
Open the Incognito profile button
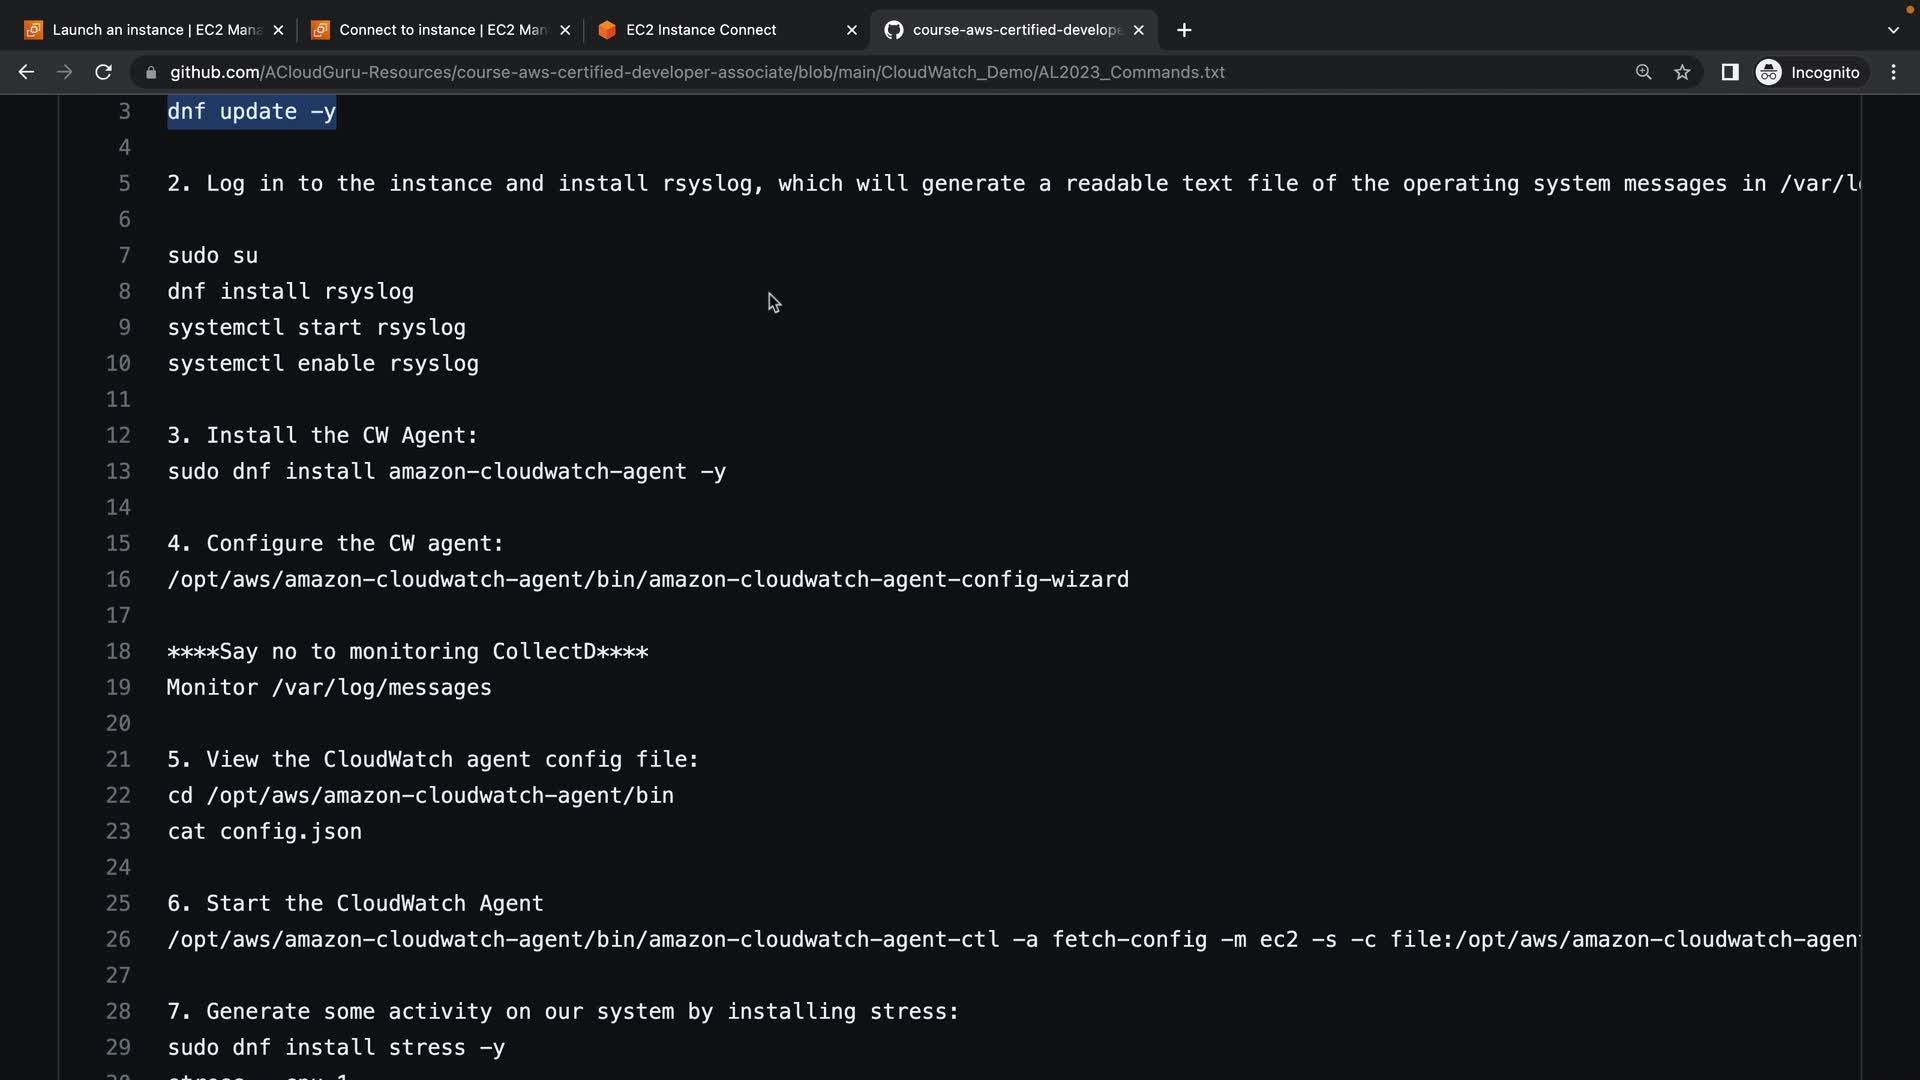coord(1808,72)
